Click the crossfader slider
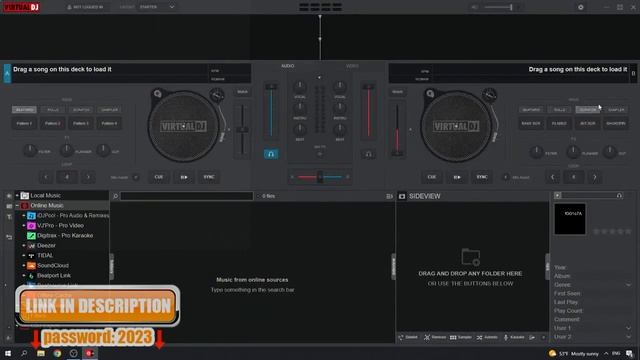This screenshot has width=640, height=360. point(320,177)
